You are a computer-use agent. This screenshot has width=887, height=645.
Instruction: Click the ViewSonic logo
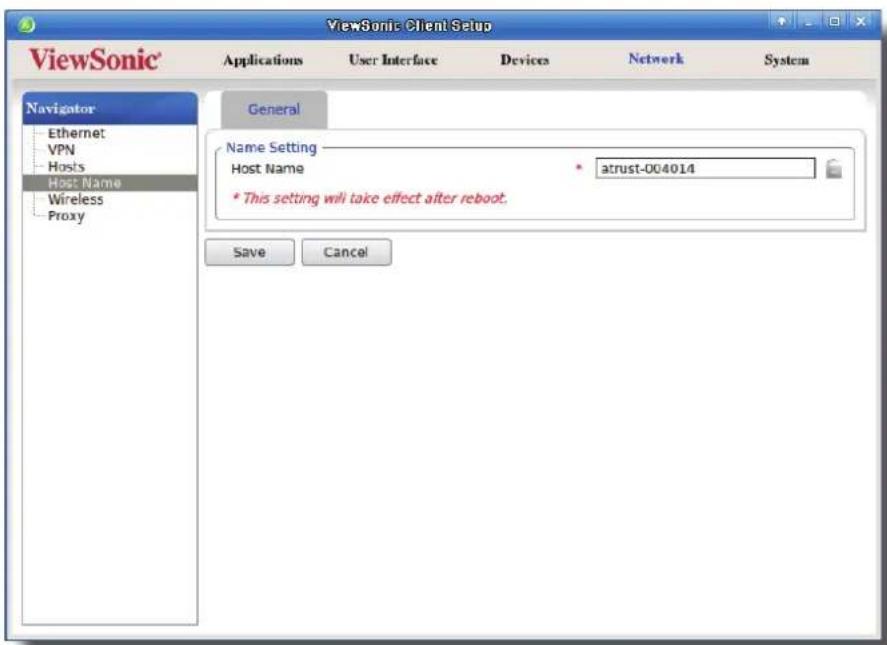coord(95,59)
